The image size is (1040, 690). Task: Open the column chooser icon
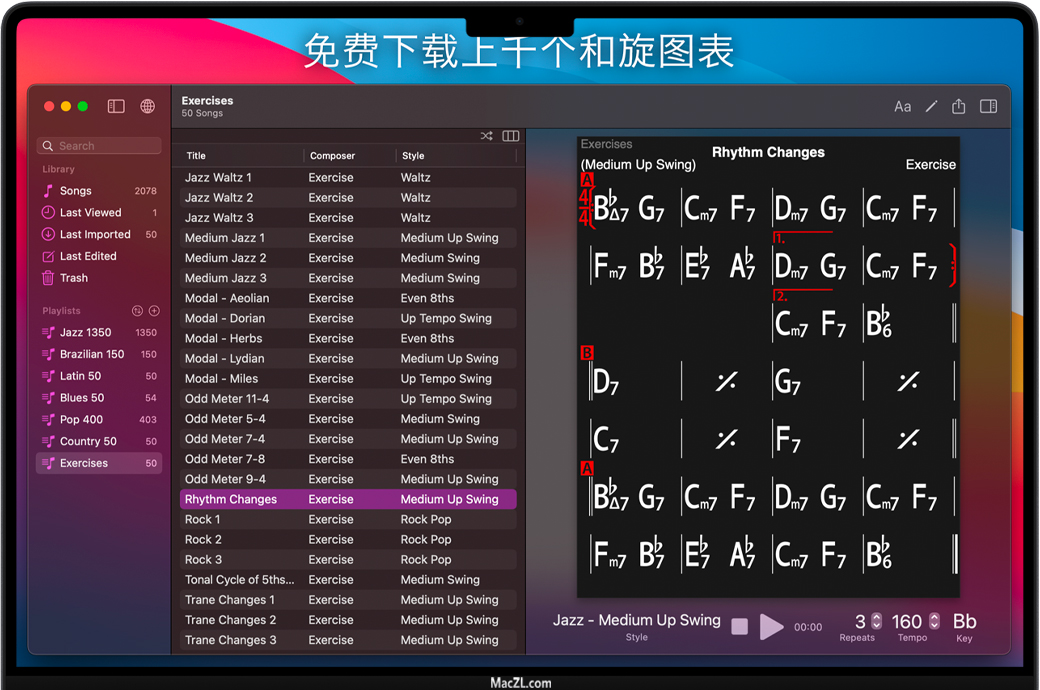[511, 136]
